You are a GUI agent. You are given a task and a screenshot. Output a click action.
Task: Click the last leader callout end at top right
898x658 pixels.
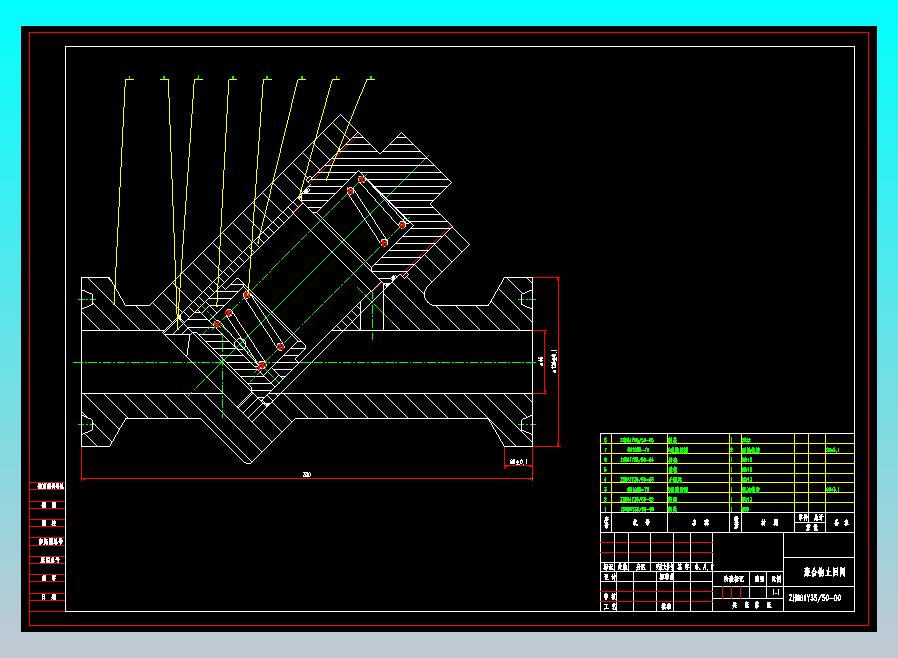click(x=370, y=77)
